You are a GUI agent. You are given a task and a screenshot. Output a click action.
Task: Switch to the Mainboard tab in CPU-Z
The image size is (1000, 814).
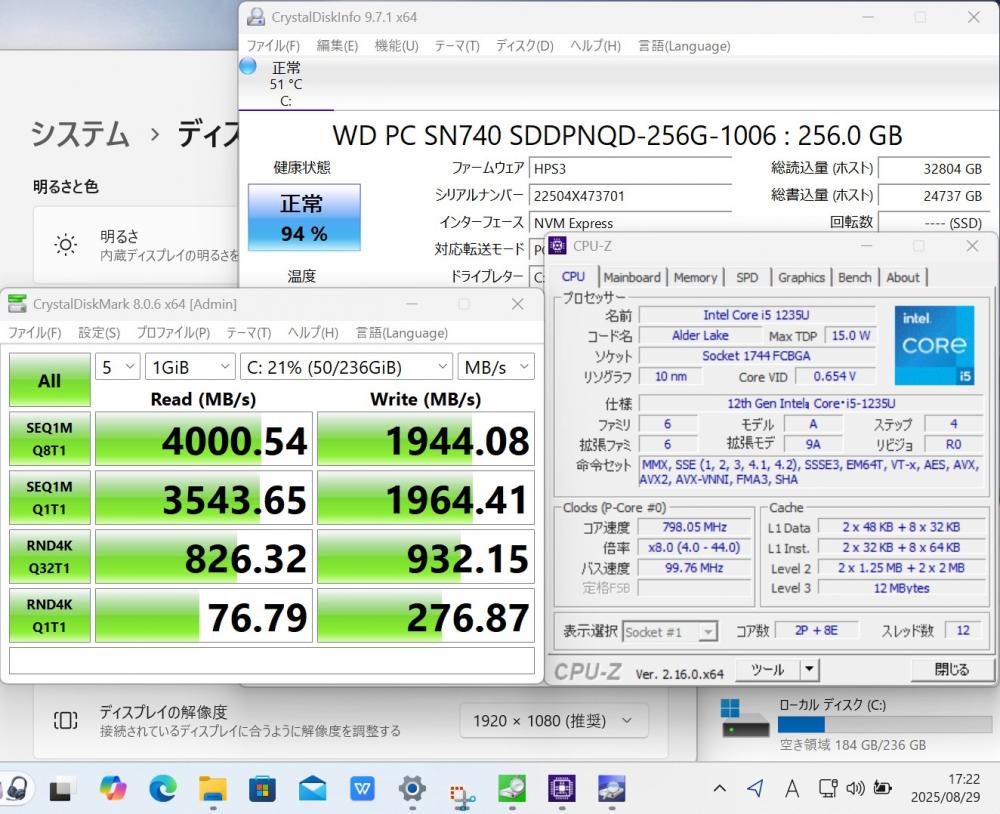[x=632, y=278]
